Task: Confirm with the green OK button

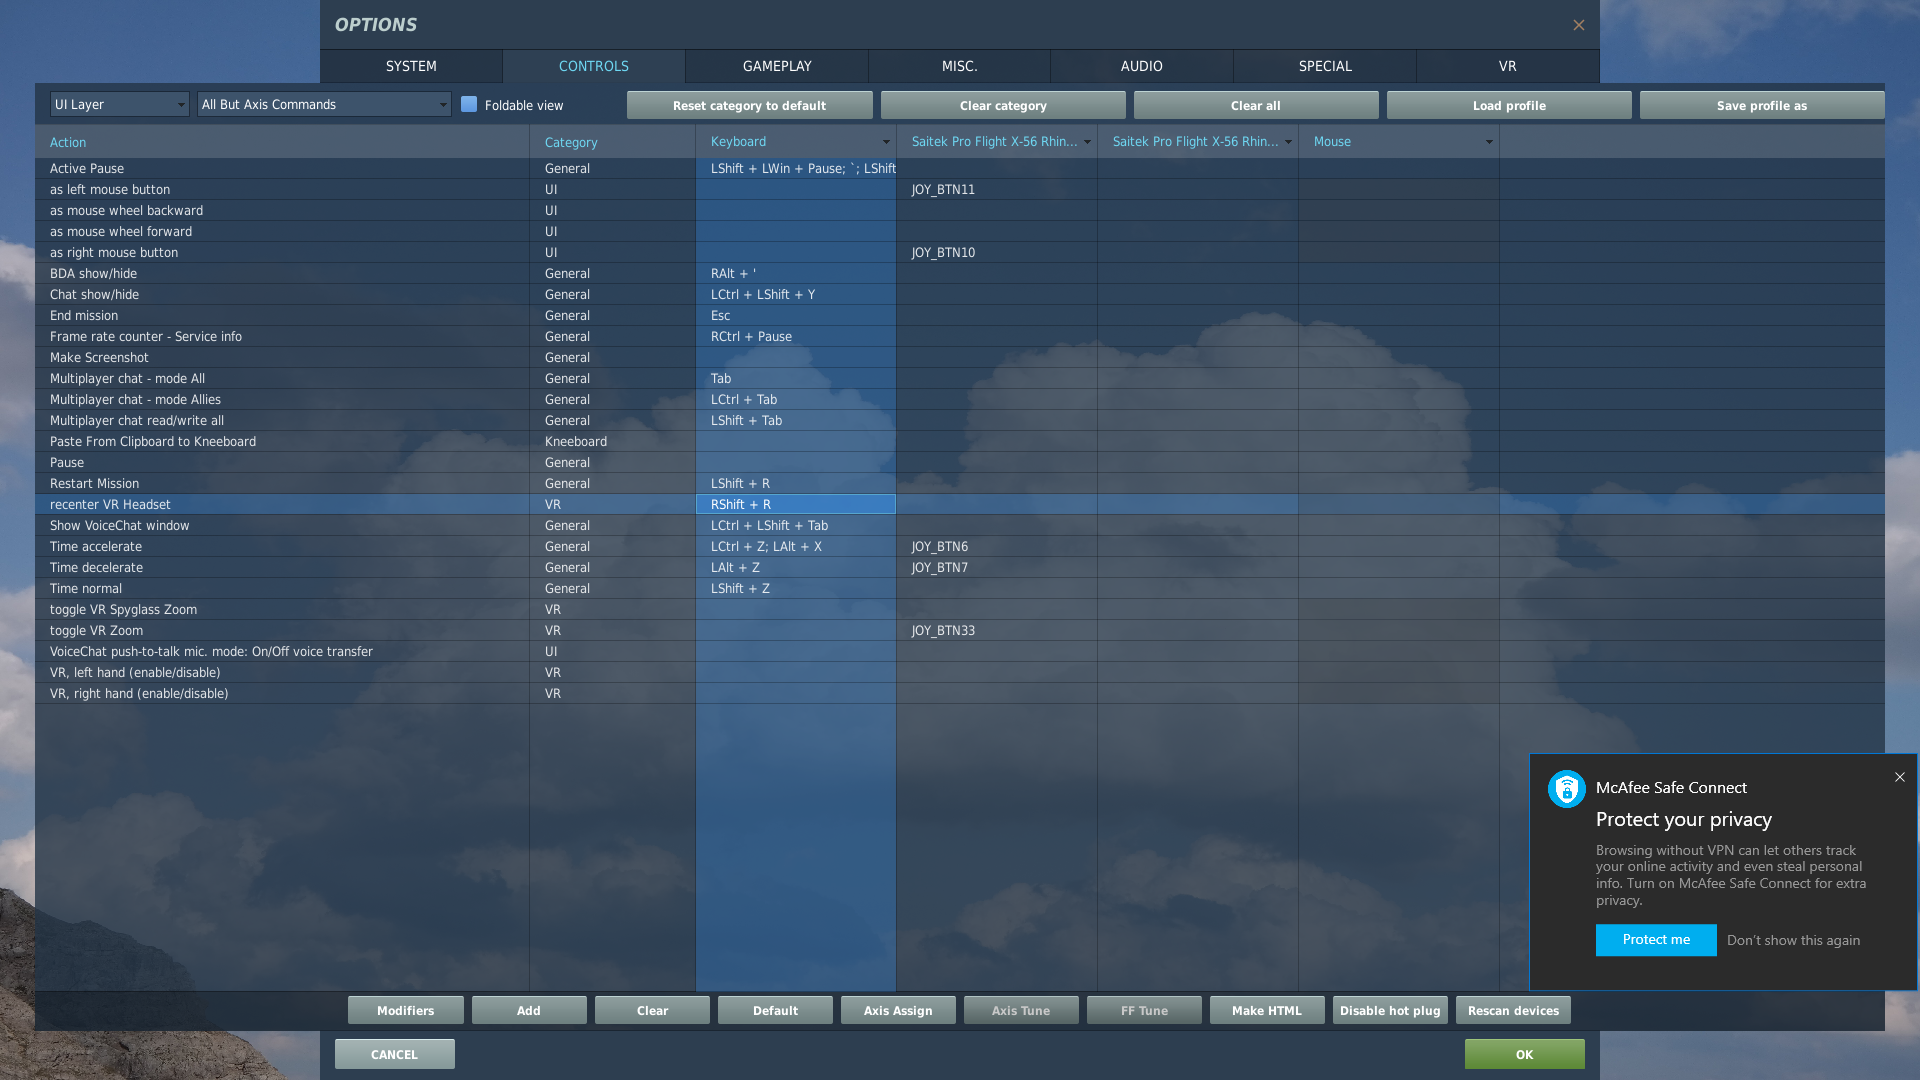Action: point(1524,1054)
